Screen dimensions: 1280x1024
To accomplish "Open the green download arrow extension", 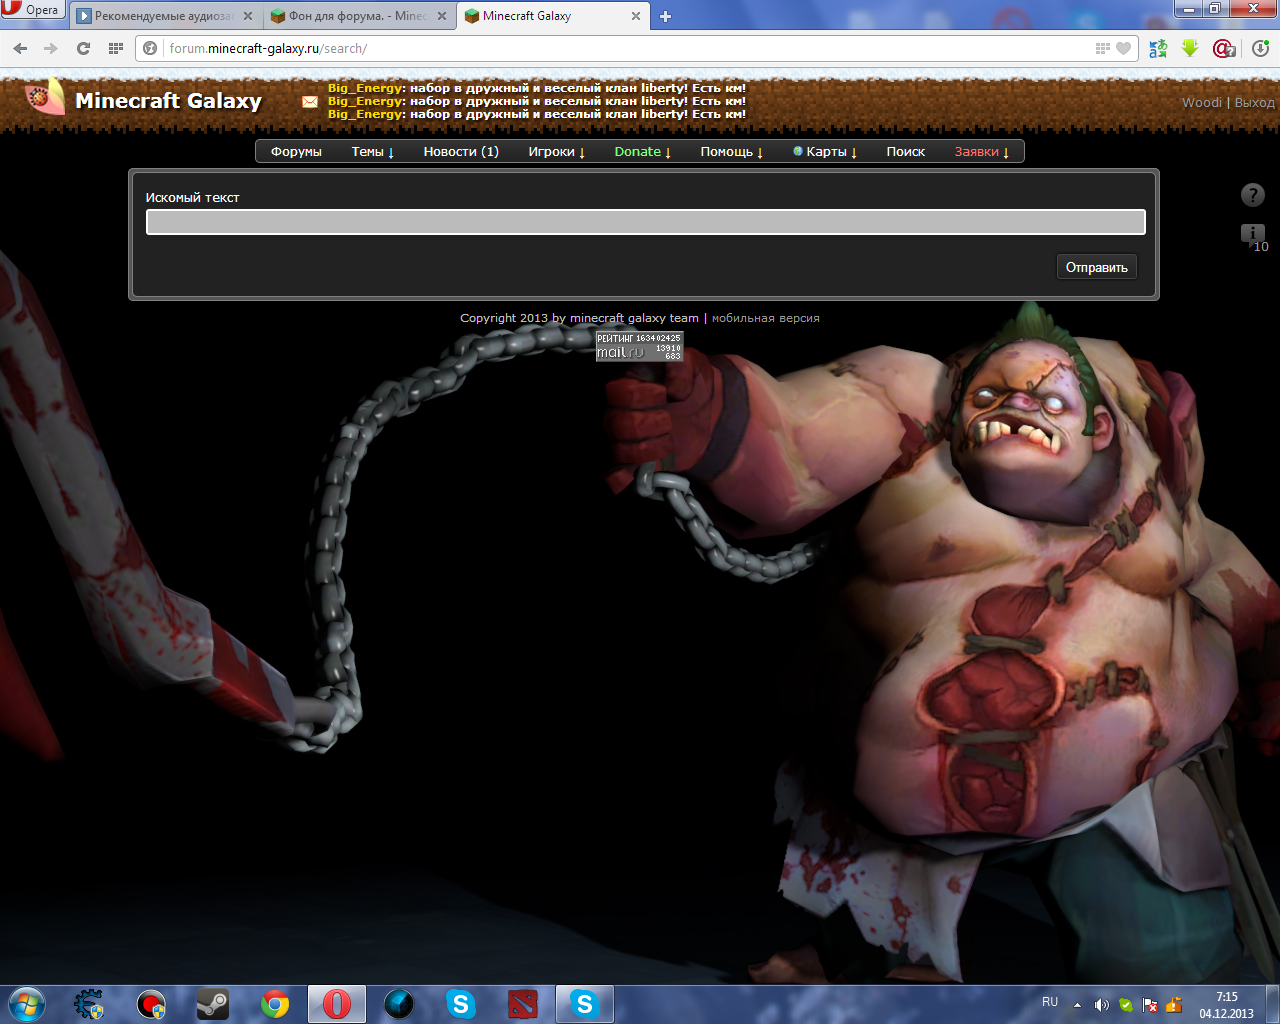I will coord(1190,48).
